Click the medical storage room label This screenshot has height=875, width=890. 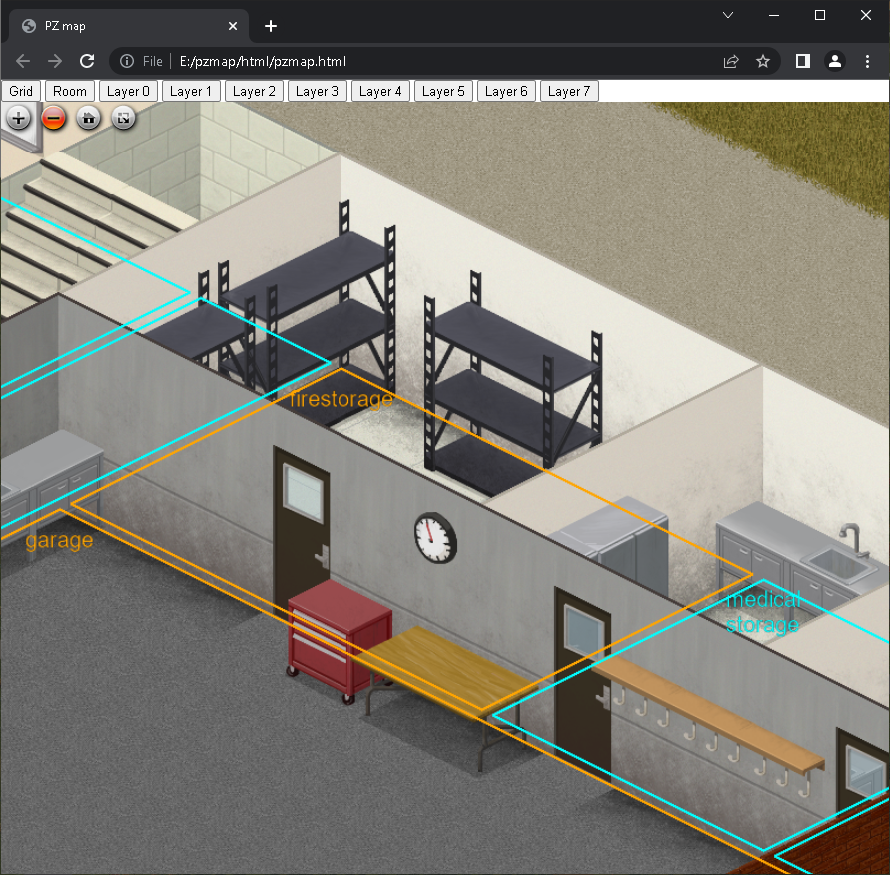763,612
